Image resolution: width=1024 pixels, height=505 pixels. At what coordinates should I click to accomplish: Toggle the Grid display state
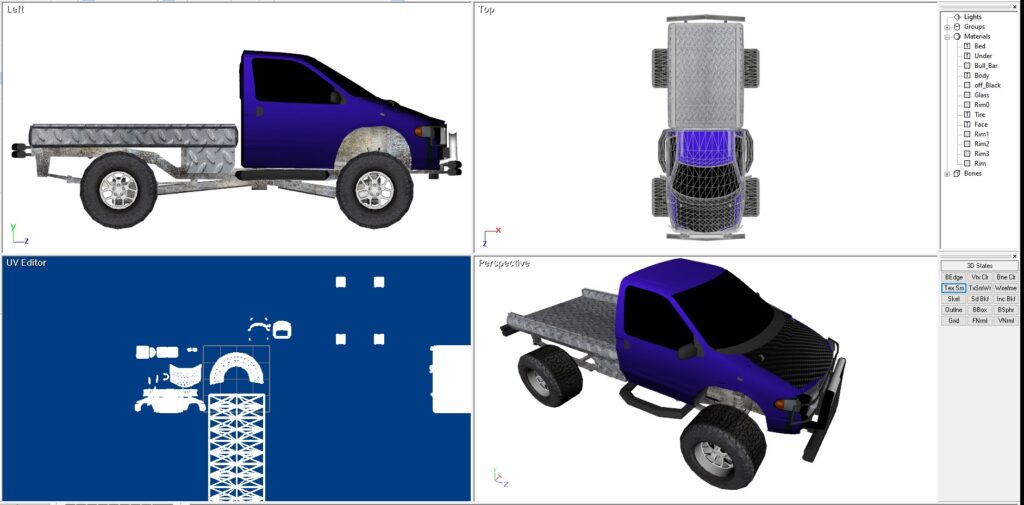pyautogui.click(x=953, y=321)
